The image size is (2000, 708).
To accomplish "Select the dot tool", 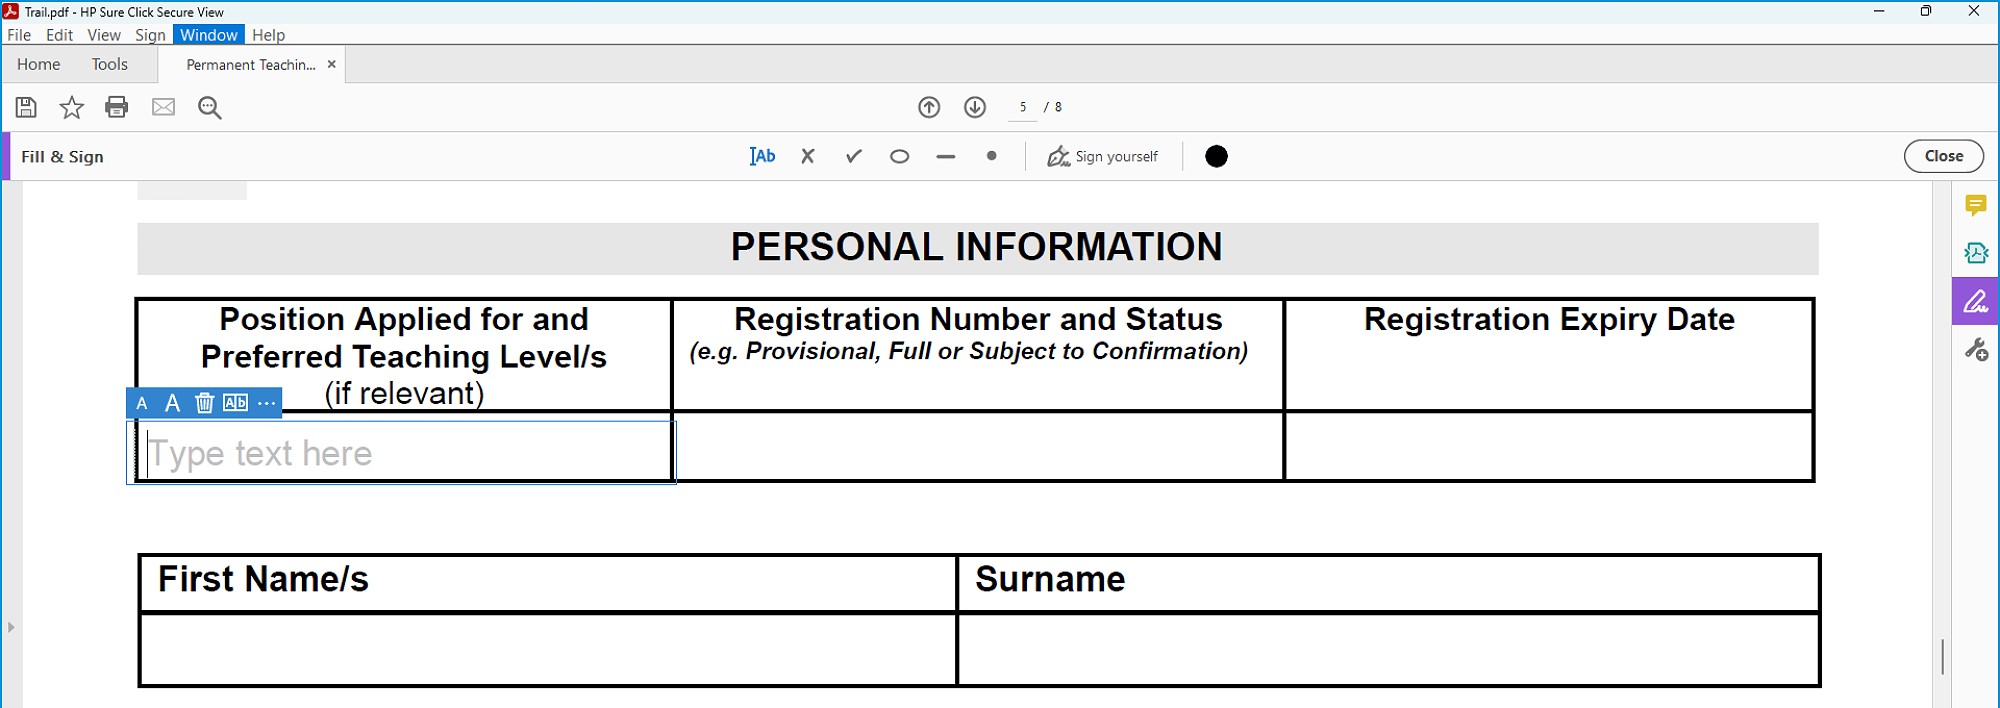I will click(x=991, y=156).
